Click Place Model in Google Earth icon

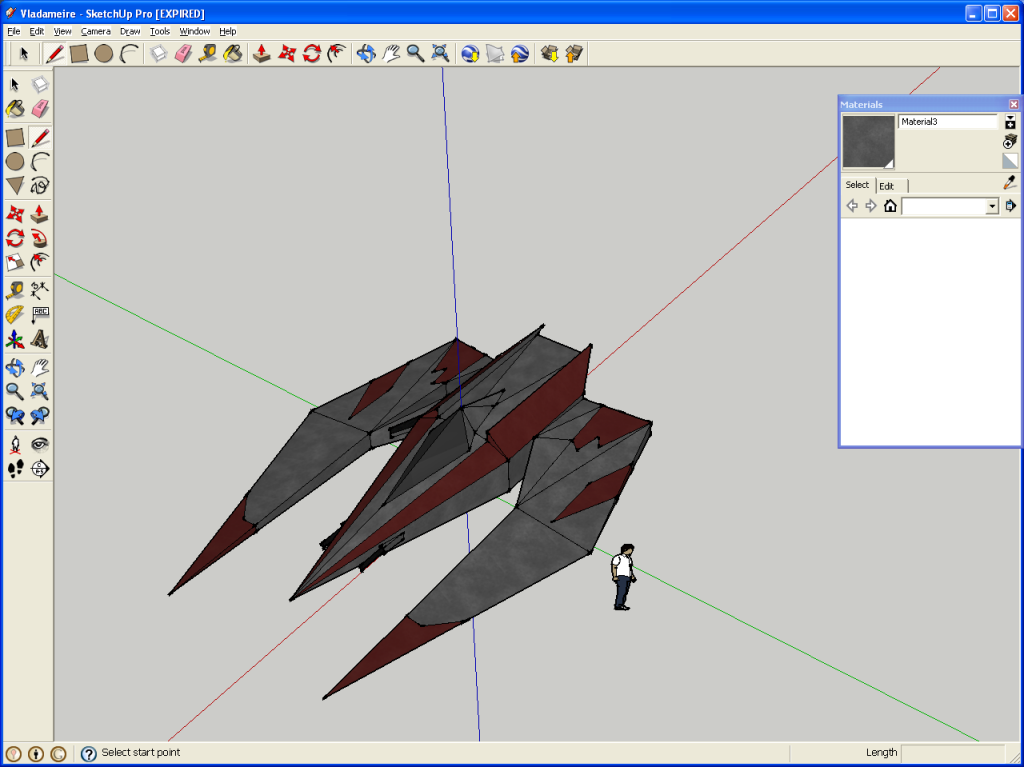tap(520, 54)
